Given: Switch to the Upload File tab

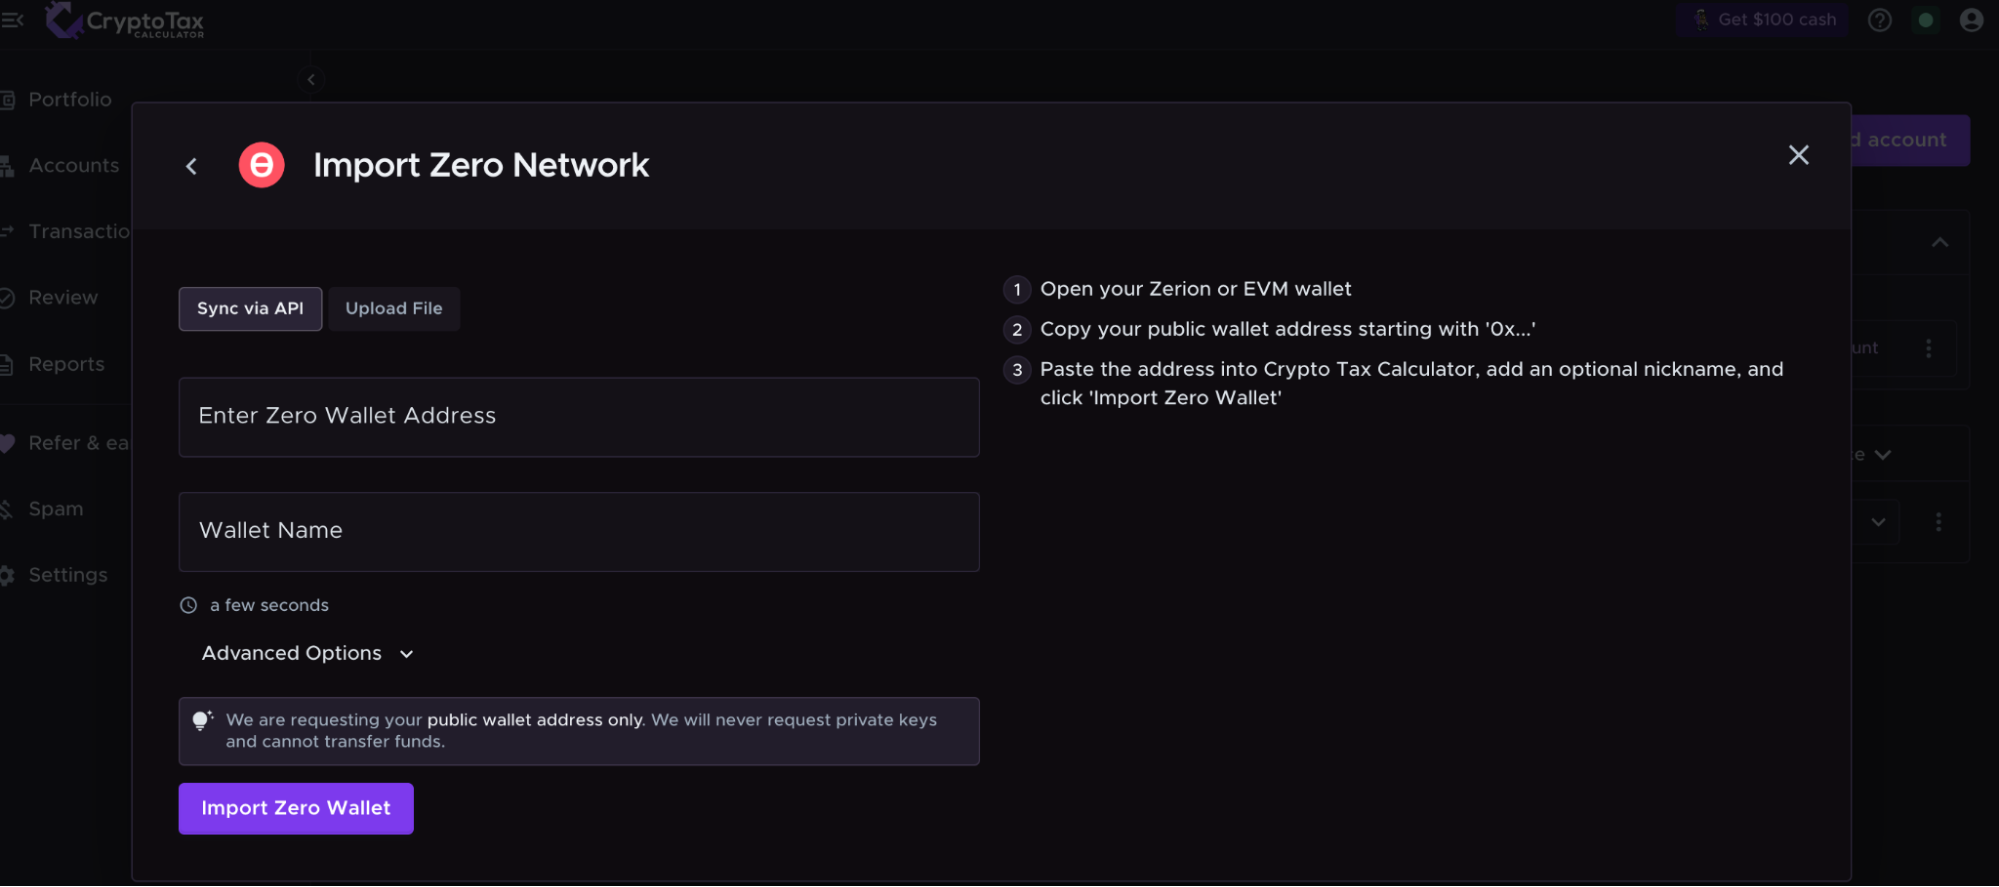Looking at the screenshot, I should point(394,309).
